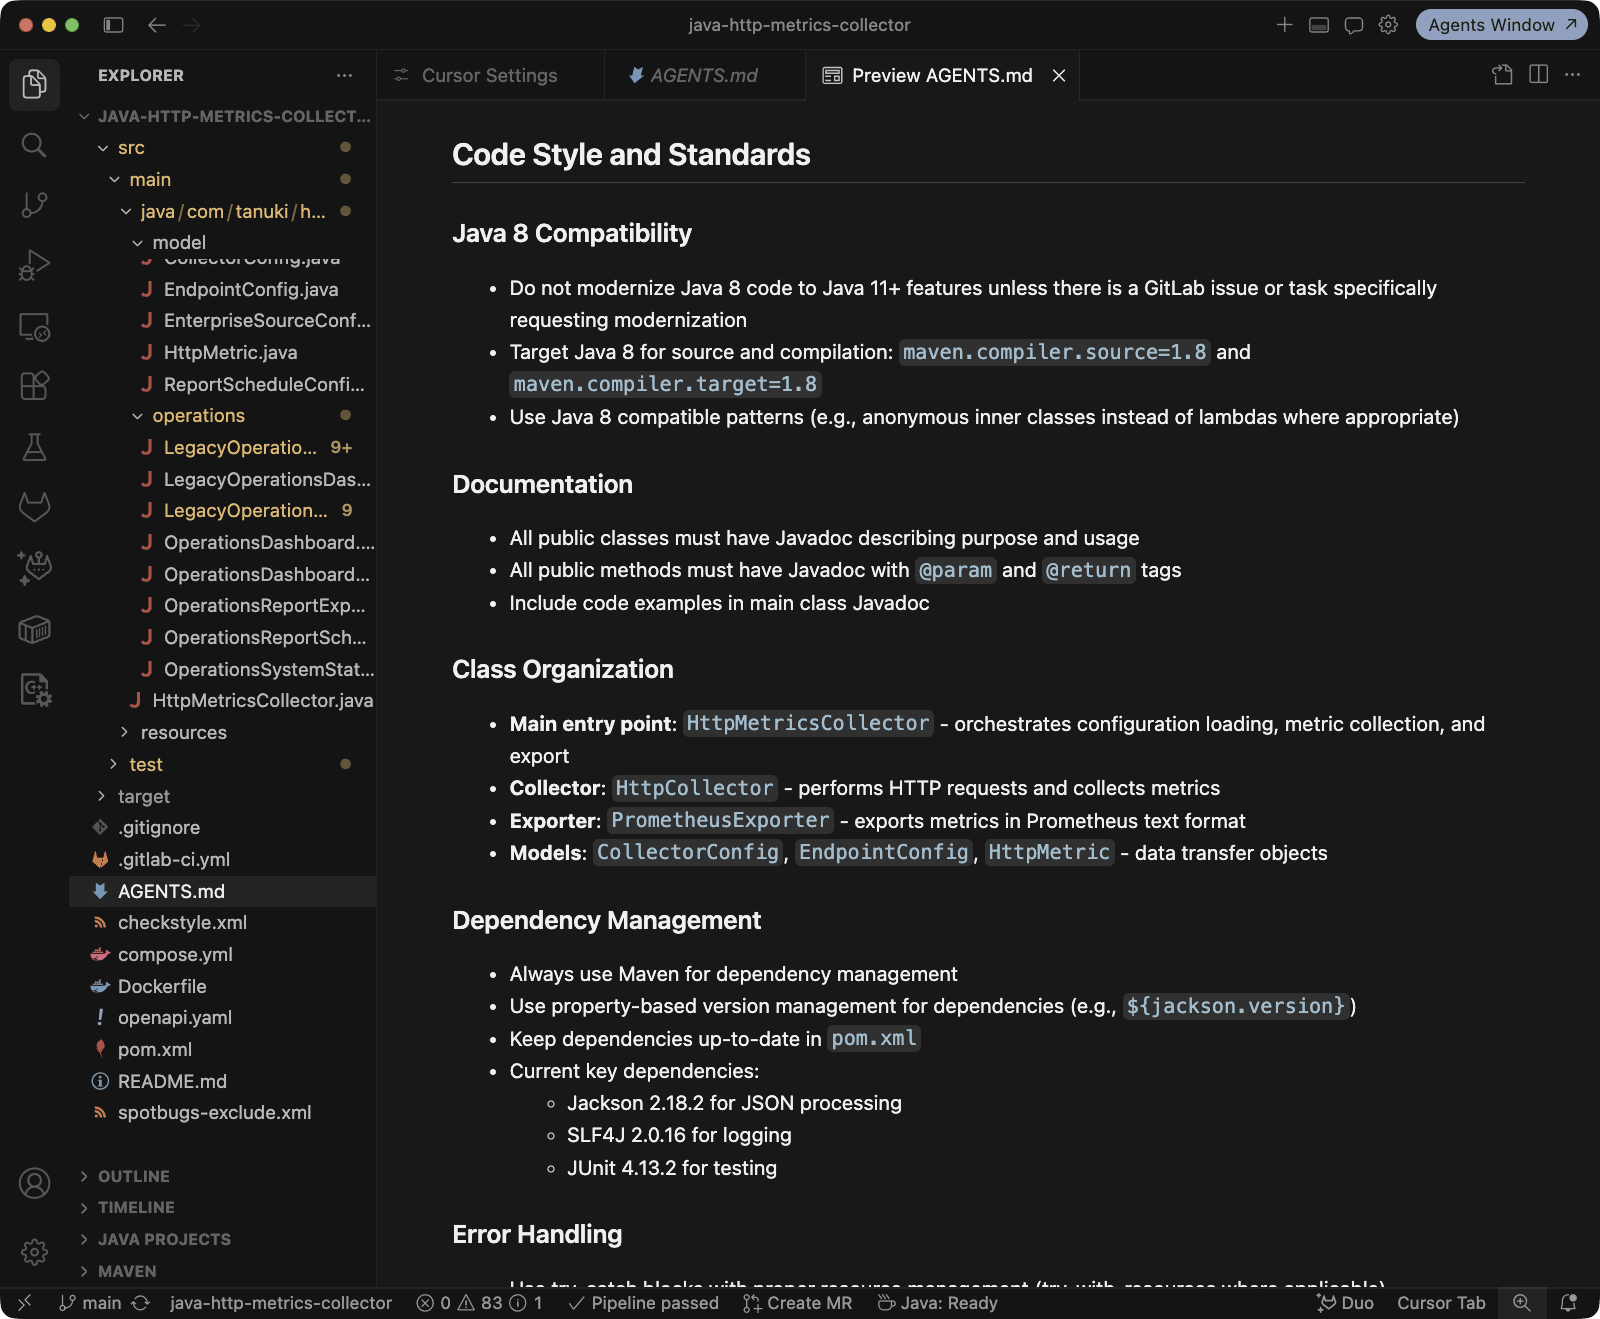
Task: Expand the TIMELINE section
Action: coord(223,1208)
